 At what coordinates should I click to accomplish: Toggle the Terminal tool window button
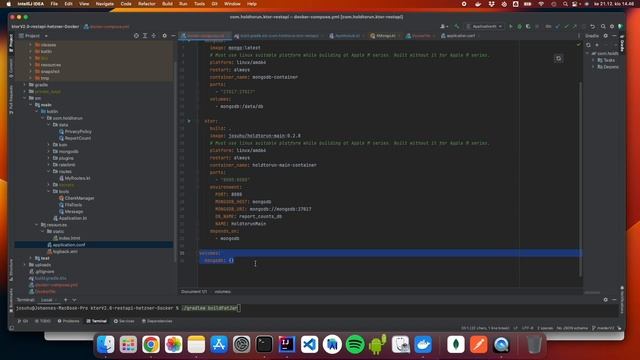tap(97, 321)
